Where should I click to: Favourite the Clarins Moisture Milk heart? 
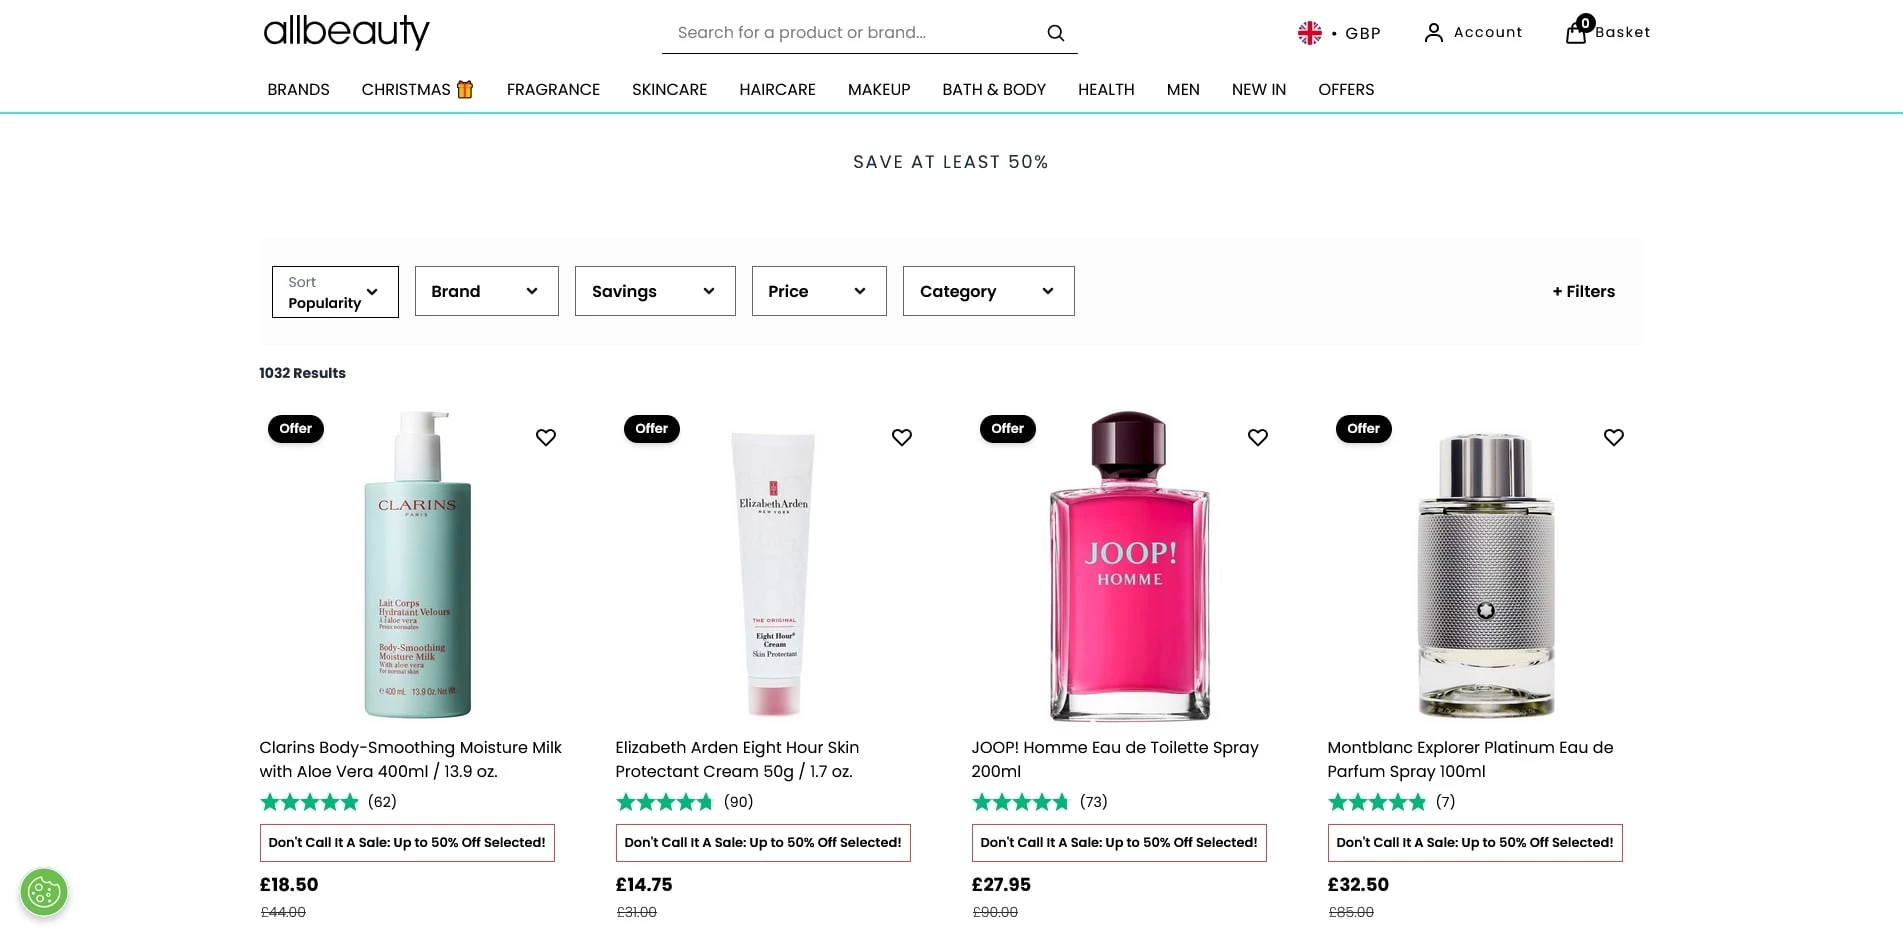pos(546,437)
